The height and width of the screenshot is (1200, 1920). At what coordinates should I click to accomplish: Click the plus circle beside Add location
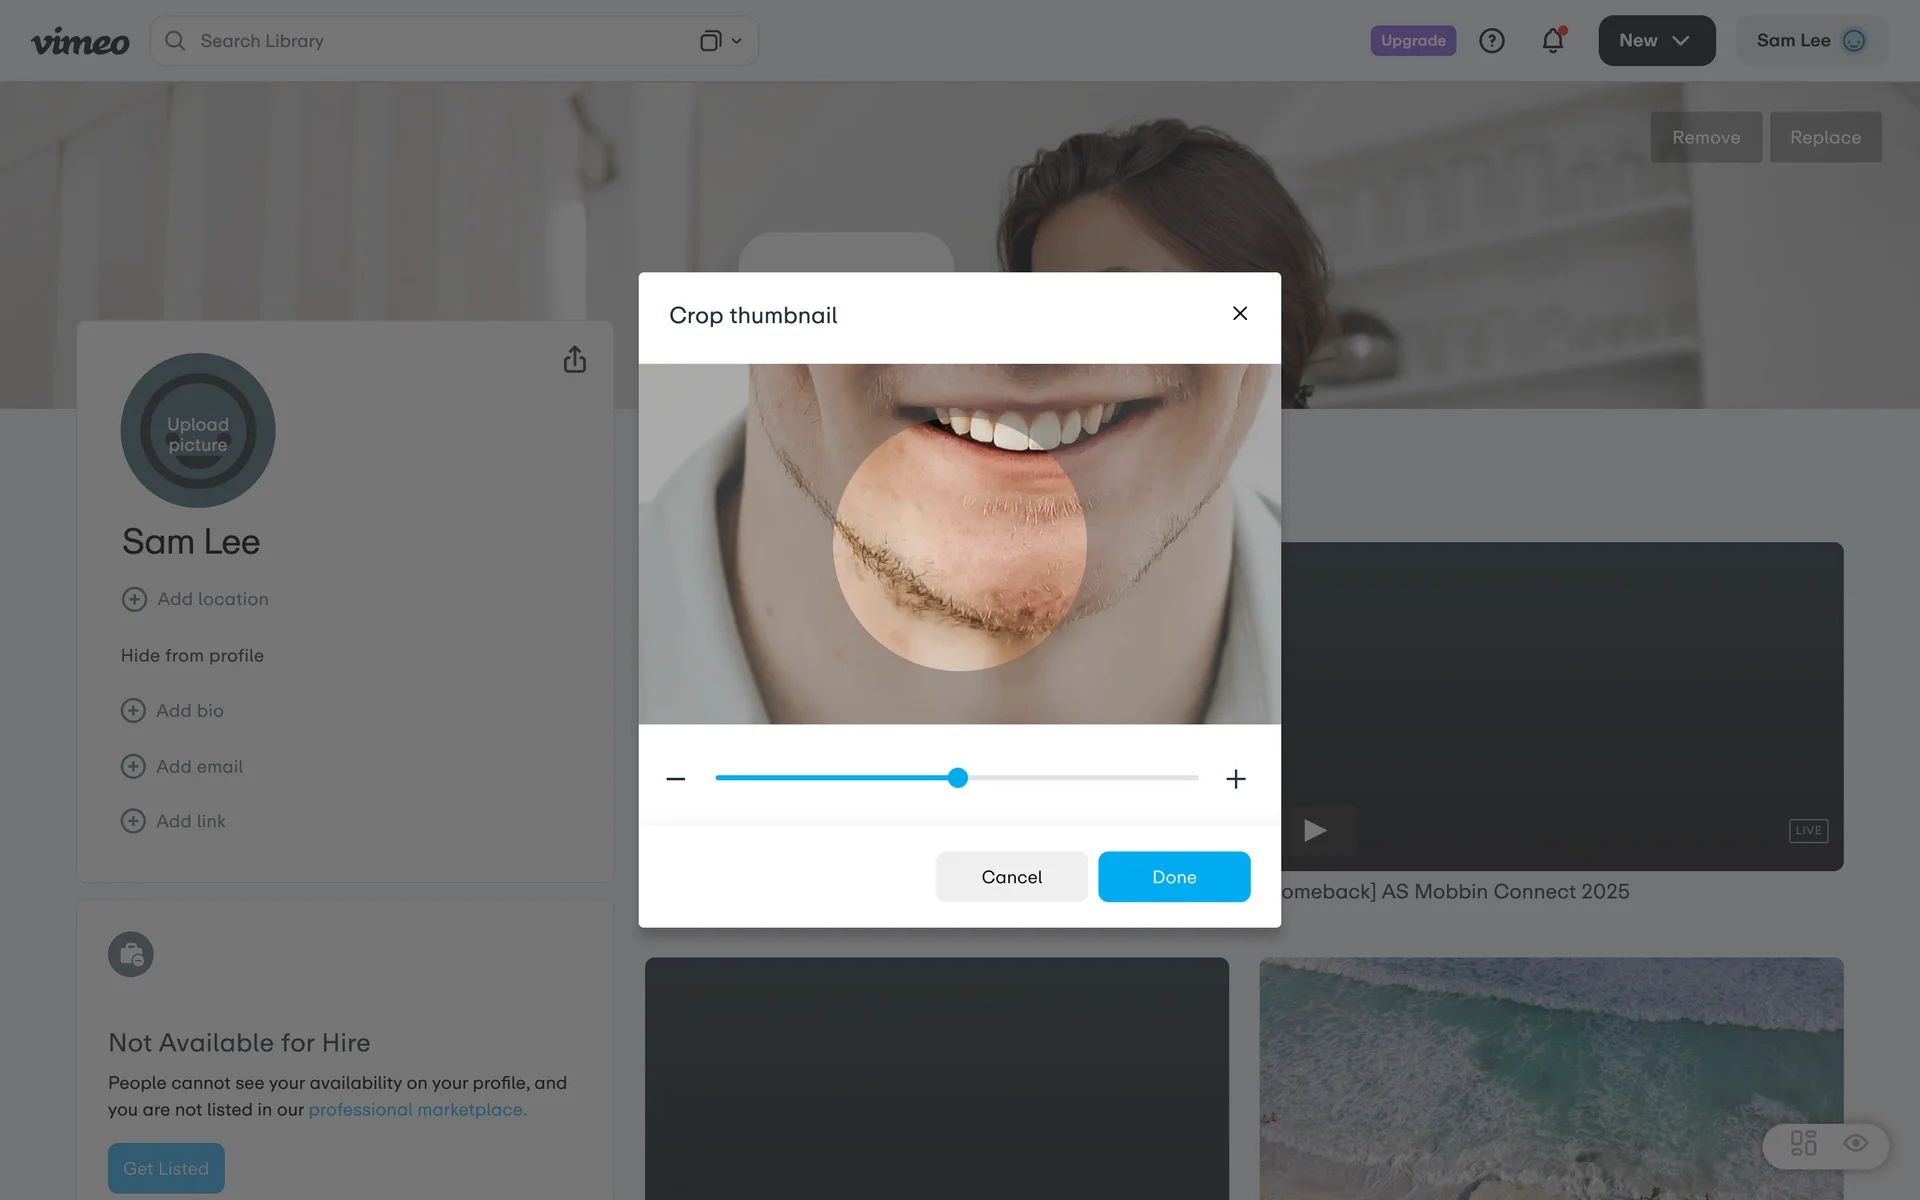pos(134,599)
